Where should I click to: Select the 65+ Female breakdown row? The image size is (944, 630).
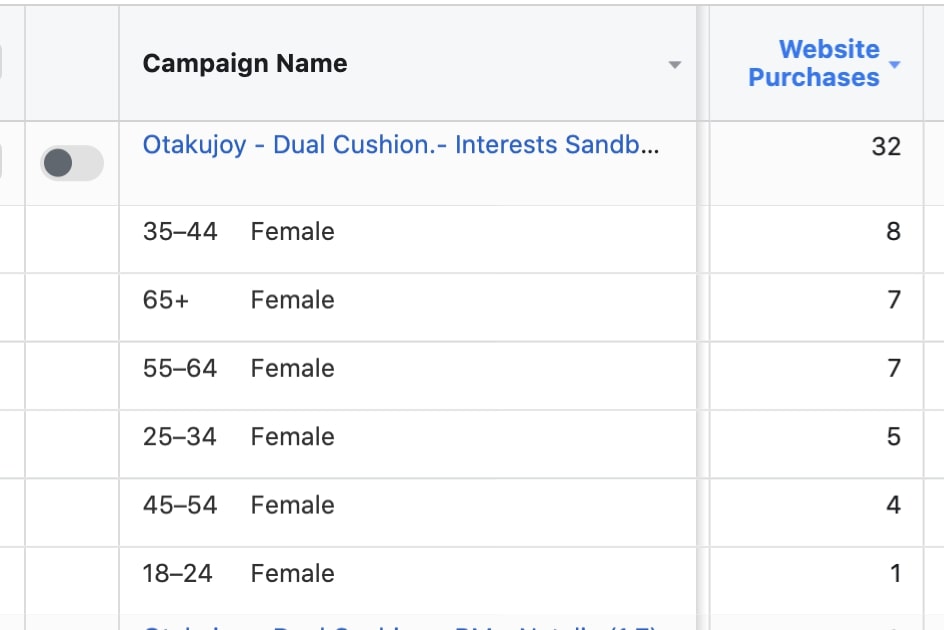400,299
